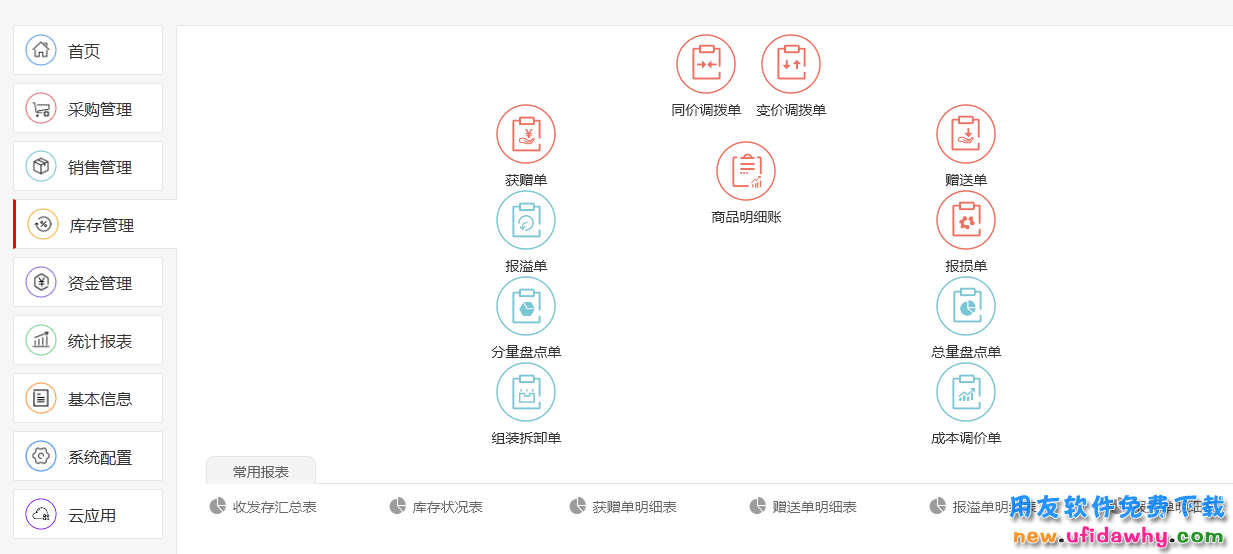Launch the 总量盘点单 icon

966,306
